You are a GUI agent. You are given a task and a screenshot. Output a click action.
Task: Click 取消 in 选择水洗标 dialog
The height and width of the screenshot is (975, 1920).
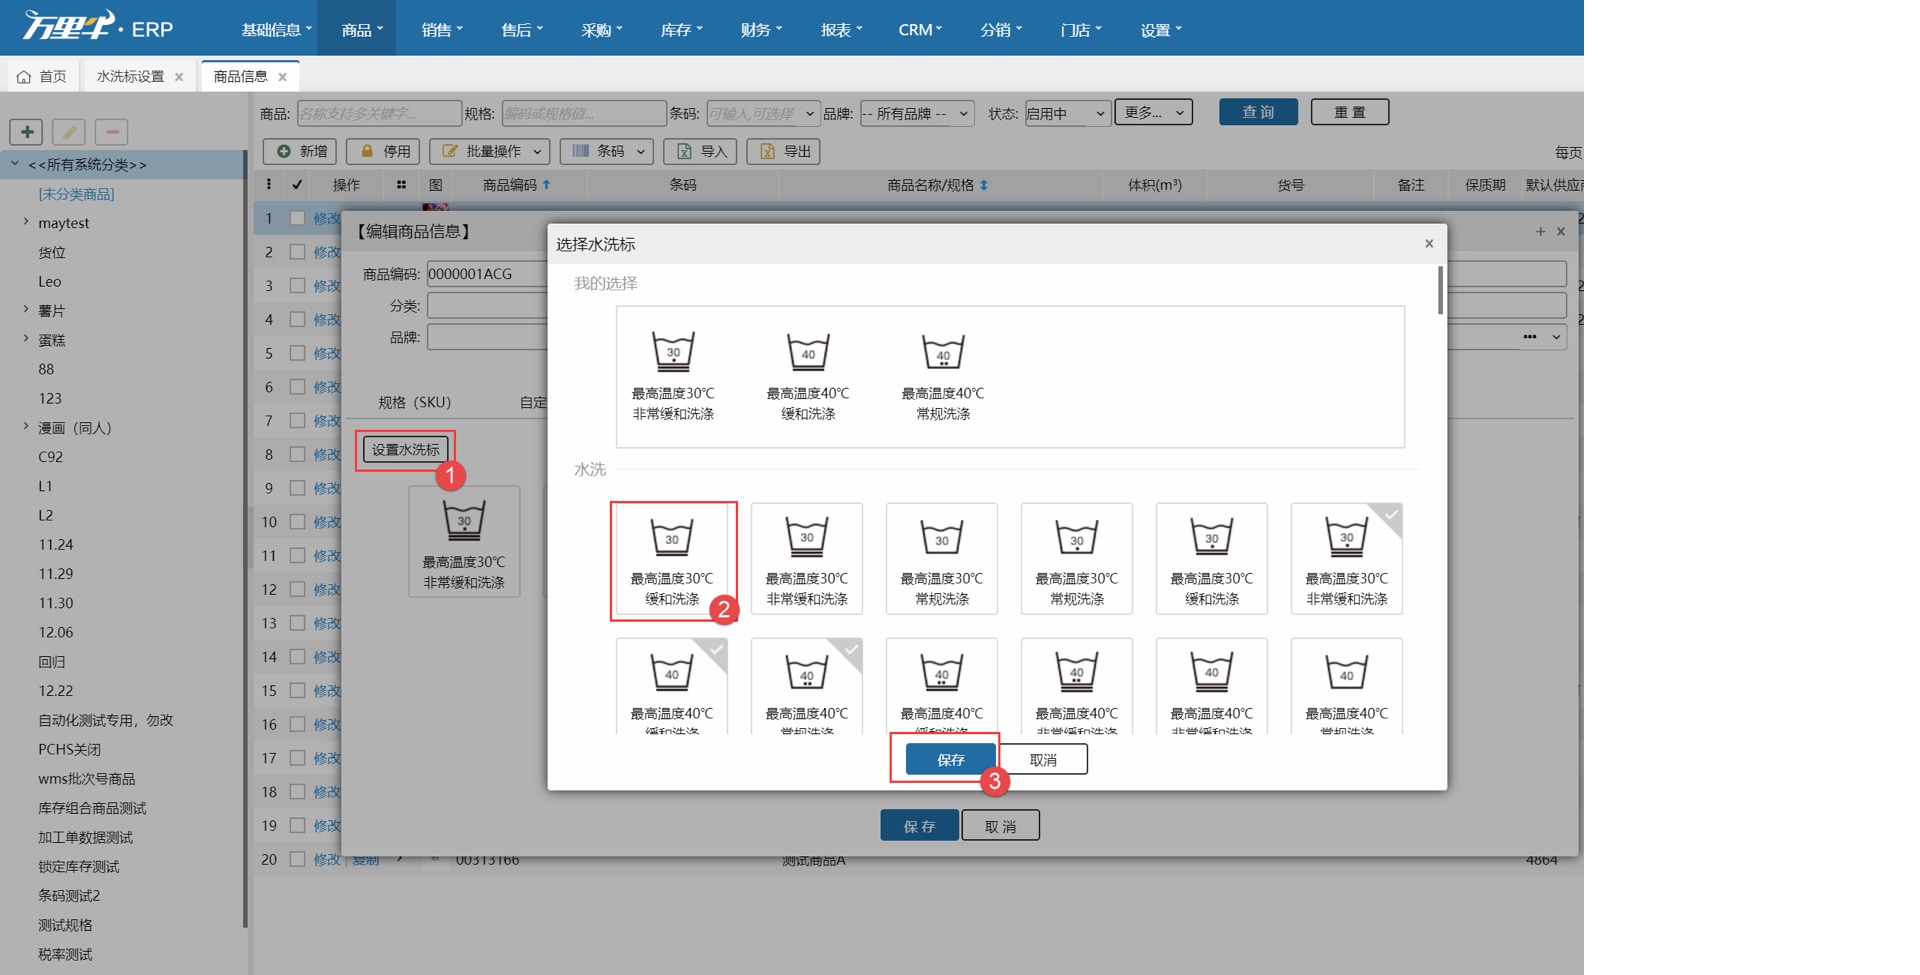1043,759
